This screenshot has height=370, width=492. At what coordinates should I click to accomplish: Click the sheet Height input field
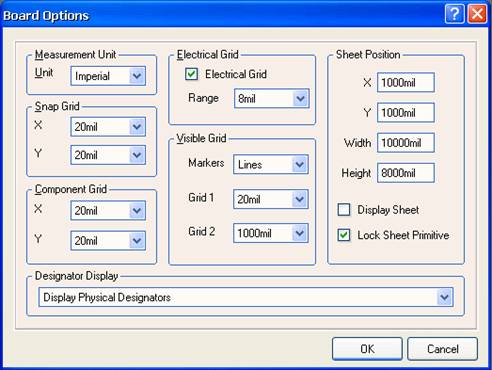click(x=406, y=173)
